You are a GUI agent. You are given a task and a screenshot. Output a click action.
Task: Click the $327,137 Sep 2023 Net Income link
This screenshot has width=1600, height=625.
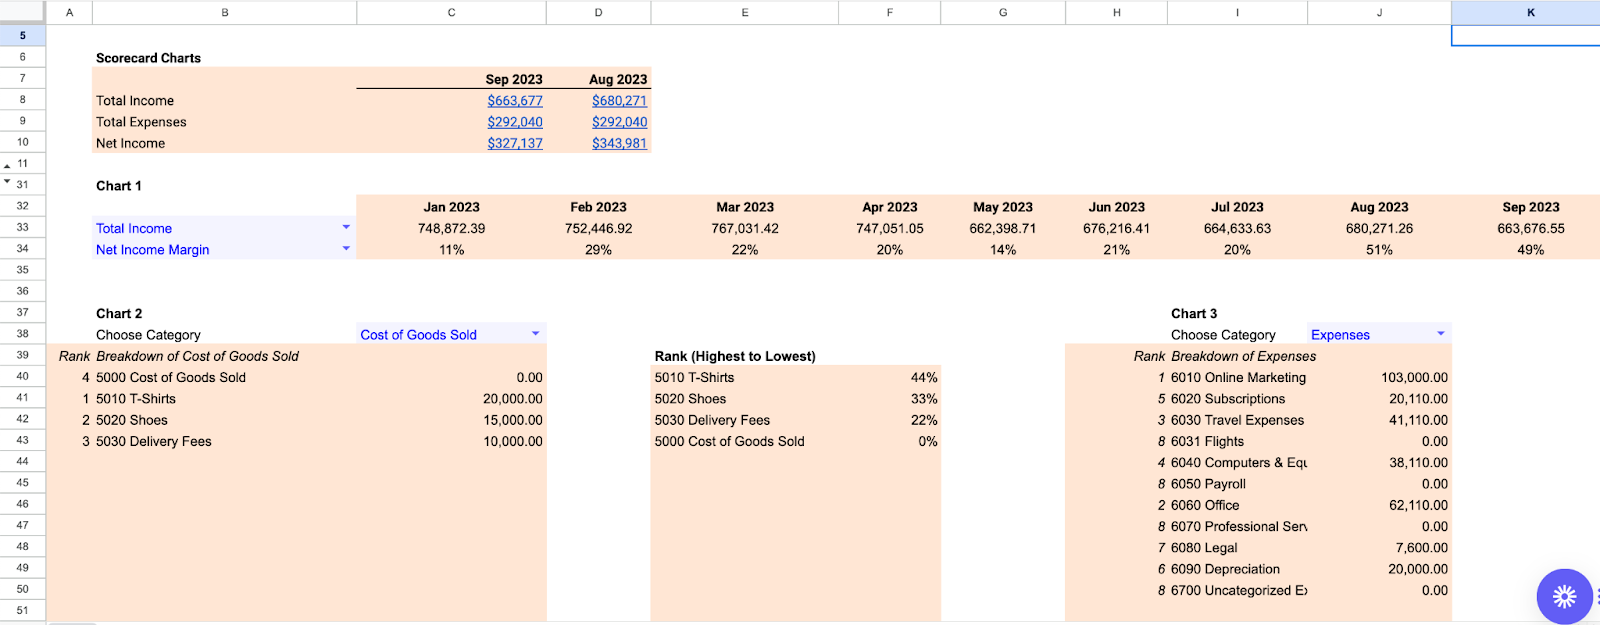tap(515, 143)
